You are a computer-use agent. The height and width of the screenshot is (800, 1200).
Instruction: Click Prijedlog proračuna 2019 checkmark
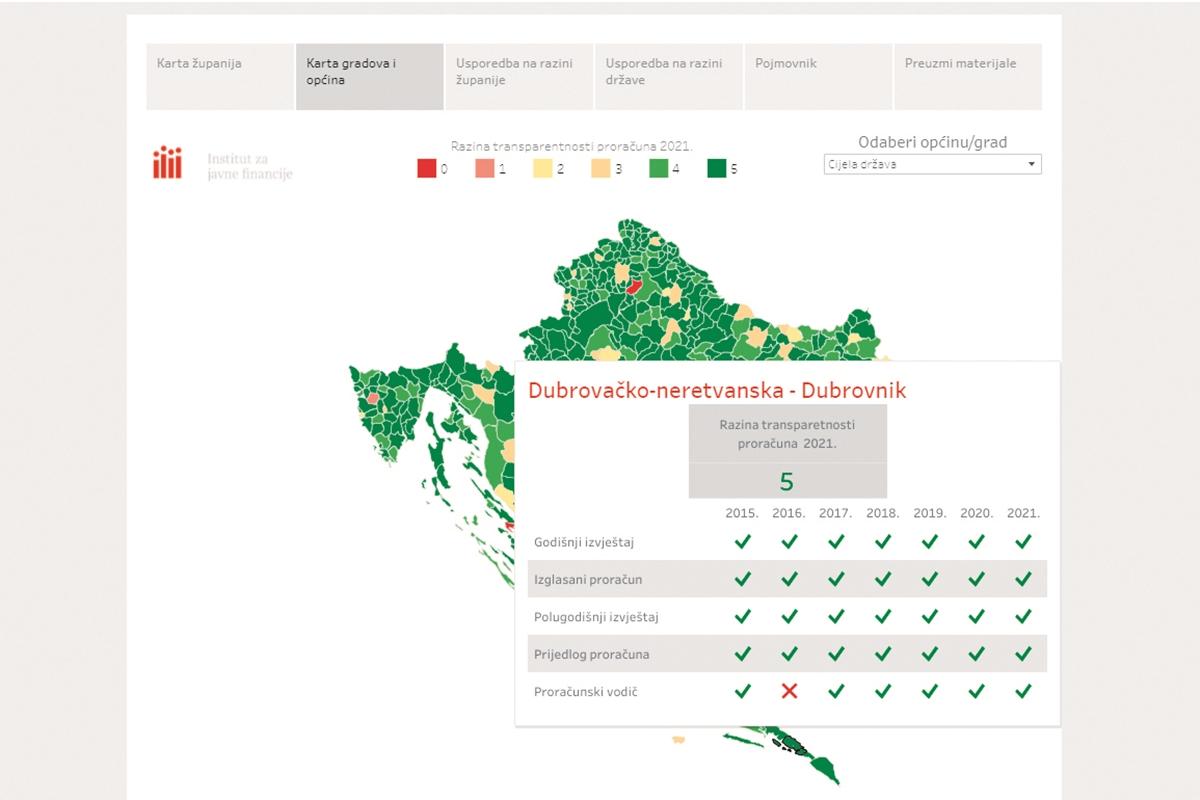tap(930, 654)
